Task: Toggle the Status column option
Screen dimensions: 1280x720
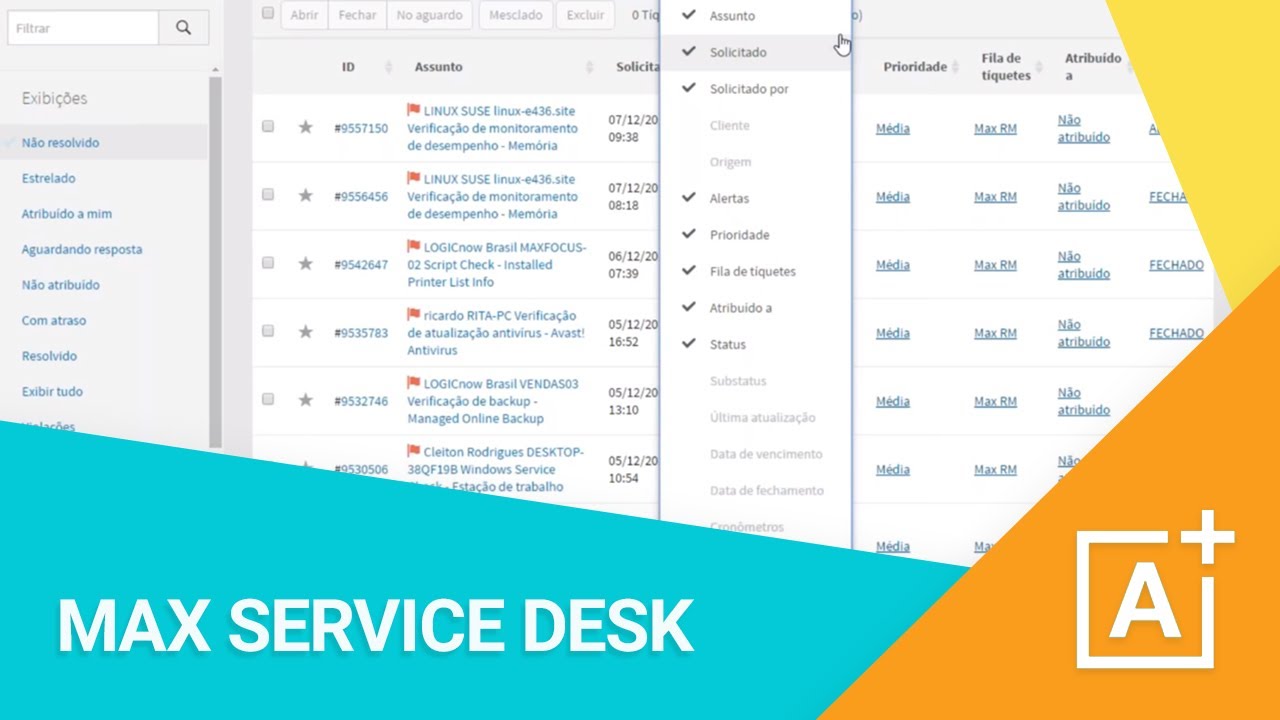Action: point(756,344)
